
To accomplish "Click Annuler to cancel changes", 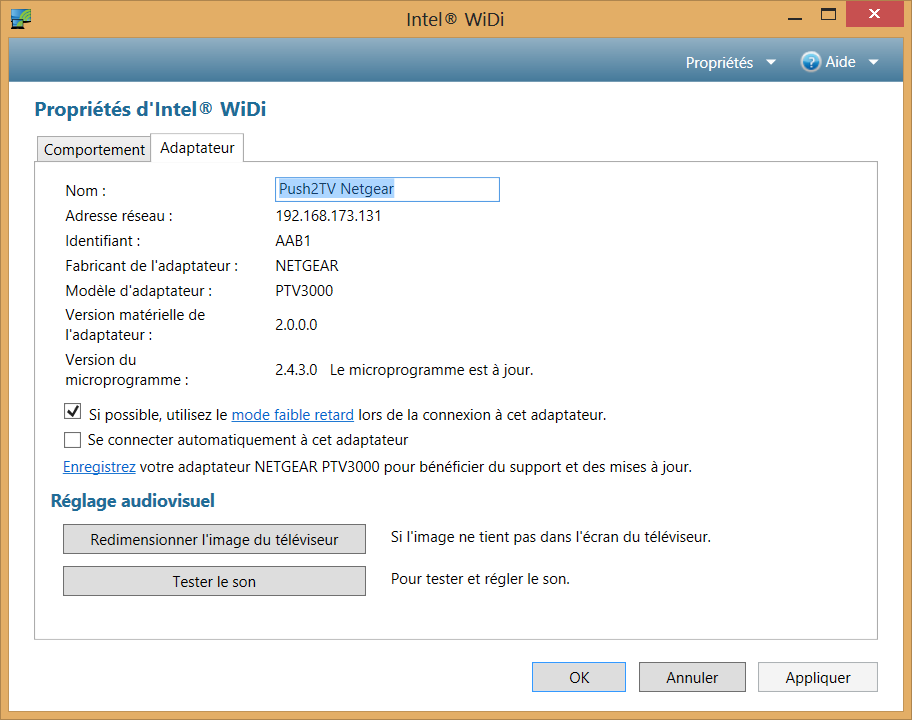I will [x=692, y=677].
